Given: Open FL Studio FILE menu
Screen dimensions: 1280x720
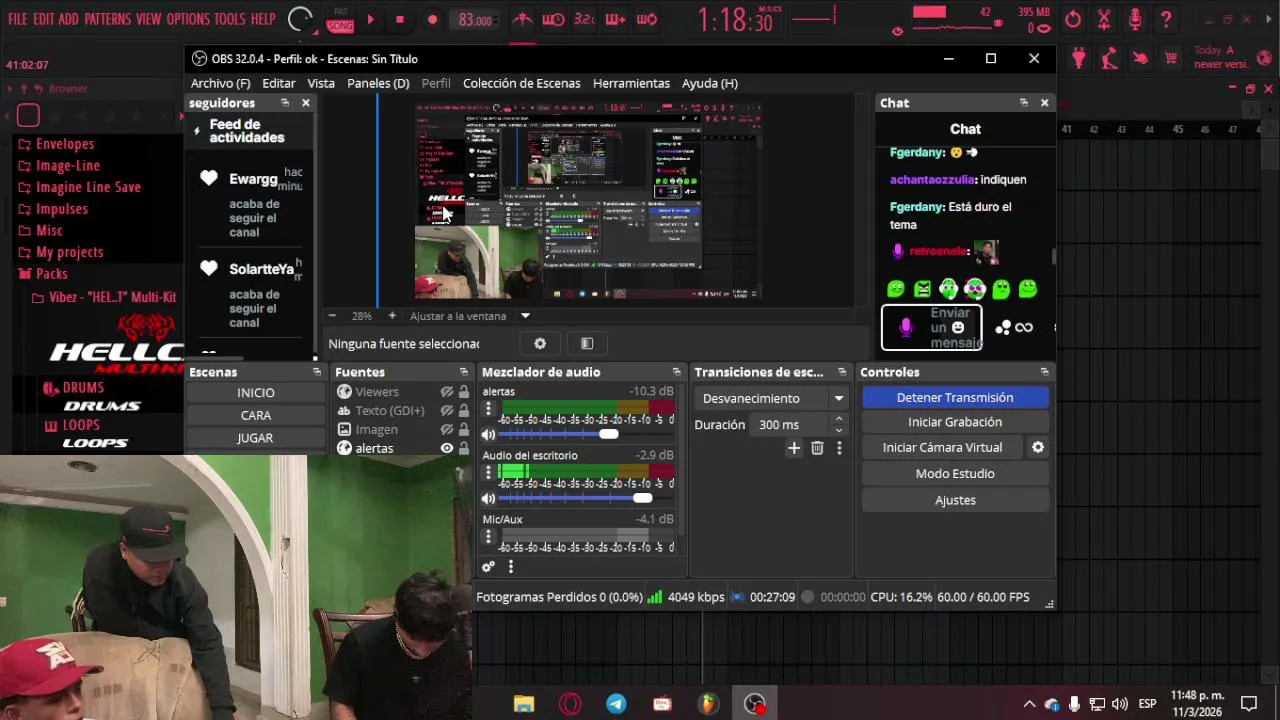Looking at the screenshot, I should tap(18, 19).
